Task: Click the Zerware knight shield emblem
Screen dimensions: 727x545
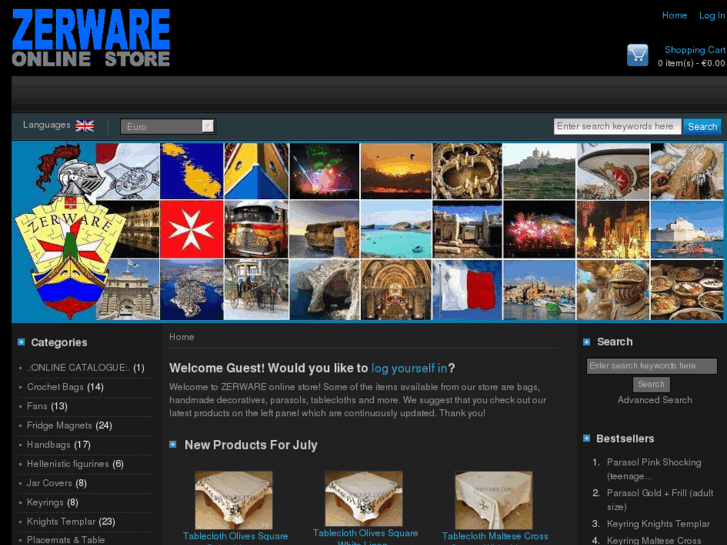Action: pos(70,232)
